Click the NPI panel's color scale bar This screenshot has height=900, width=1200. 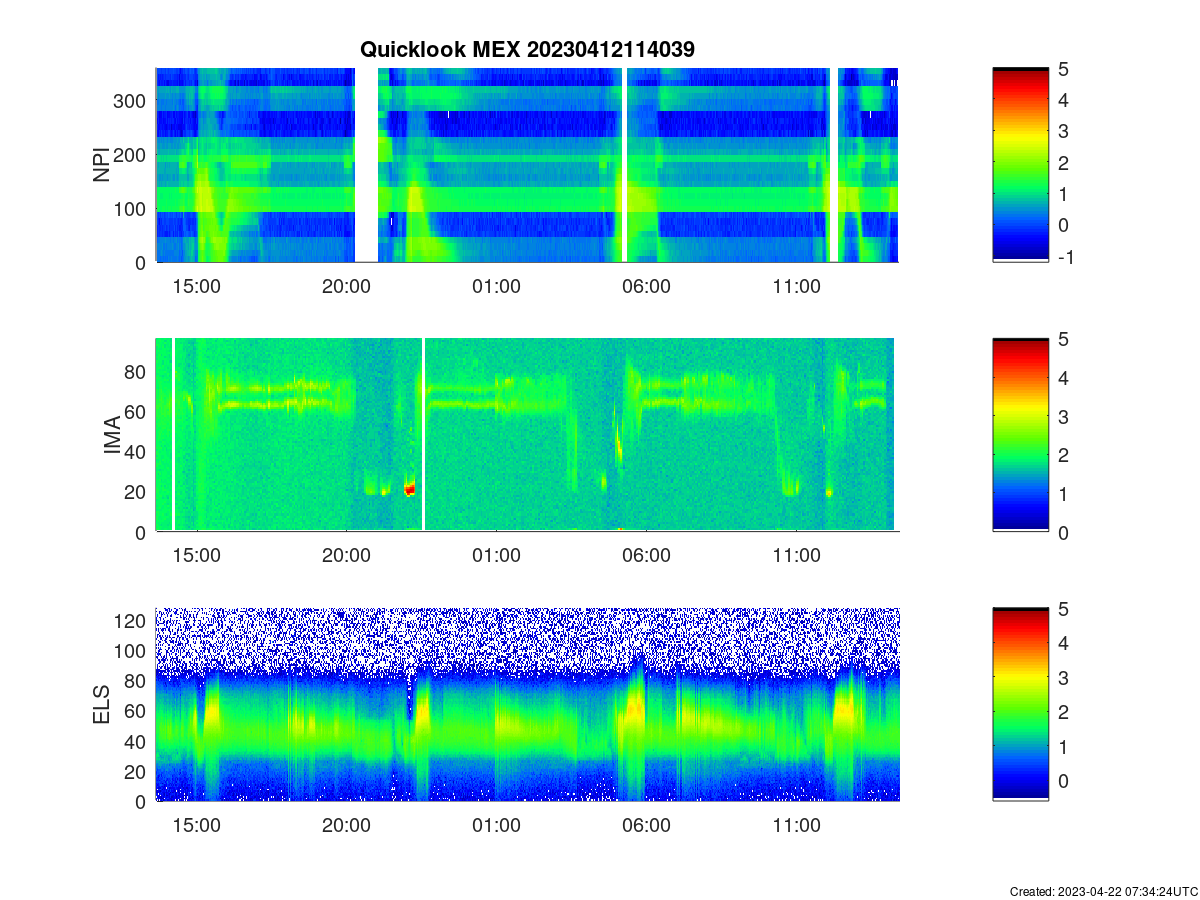tap(1021, 165)
